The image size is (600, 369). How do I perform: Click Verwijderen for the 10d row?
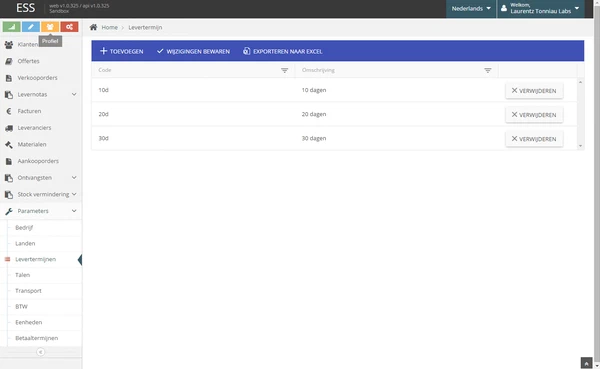point(534,91)
